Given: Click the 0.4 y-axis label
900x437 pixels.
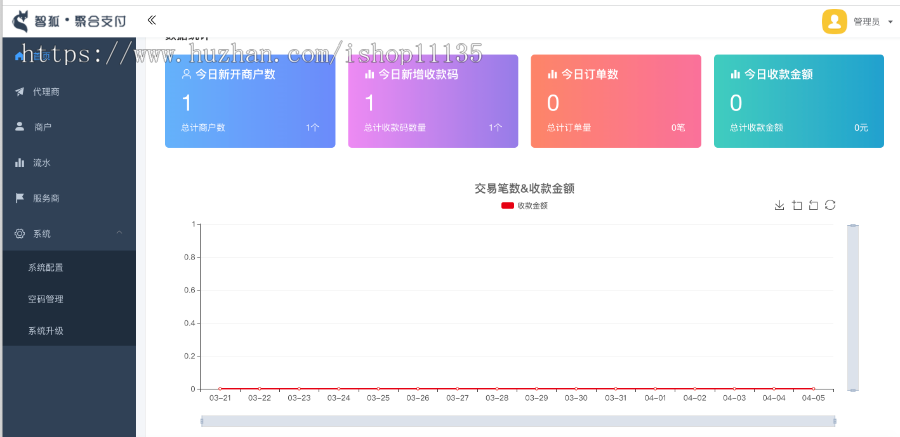Looking at the screenshot, I should (189, 323).
